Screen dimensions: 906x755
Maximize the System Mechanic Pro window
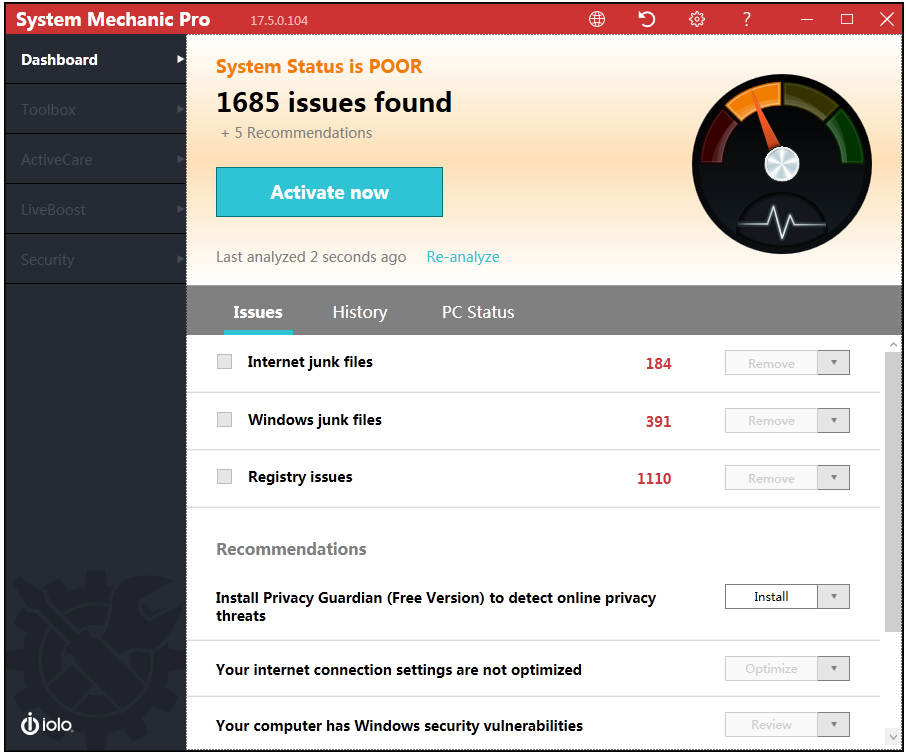847,19
